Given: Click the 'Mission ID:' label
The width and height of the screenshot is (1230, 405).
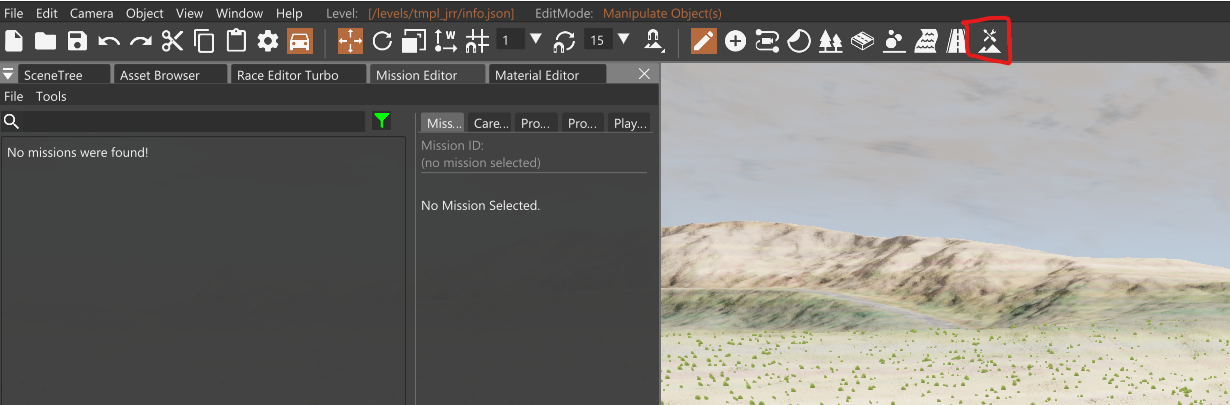Looking at the screenshot, I should (452, 146).
